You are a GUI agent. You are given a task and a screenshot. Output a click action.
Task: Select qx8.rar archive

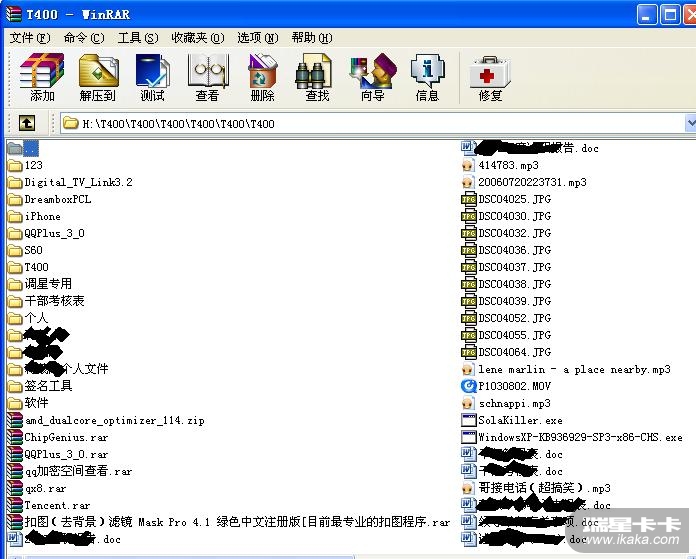(37, 488)
